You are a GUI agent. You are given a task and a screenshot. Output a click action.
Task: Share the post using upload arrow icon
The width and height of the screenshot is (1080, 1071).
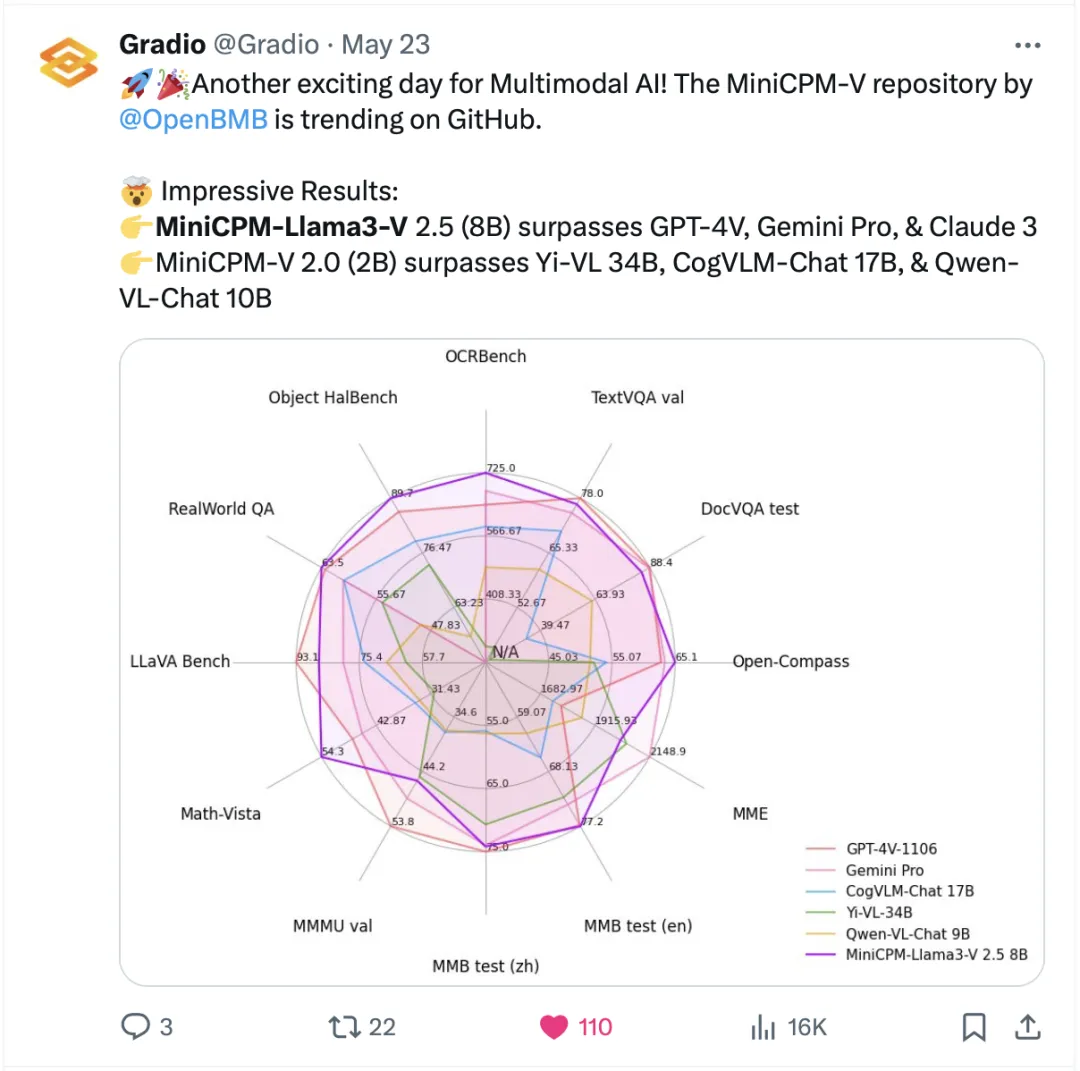point(1027,1027)
